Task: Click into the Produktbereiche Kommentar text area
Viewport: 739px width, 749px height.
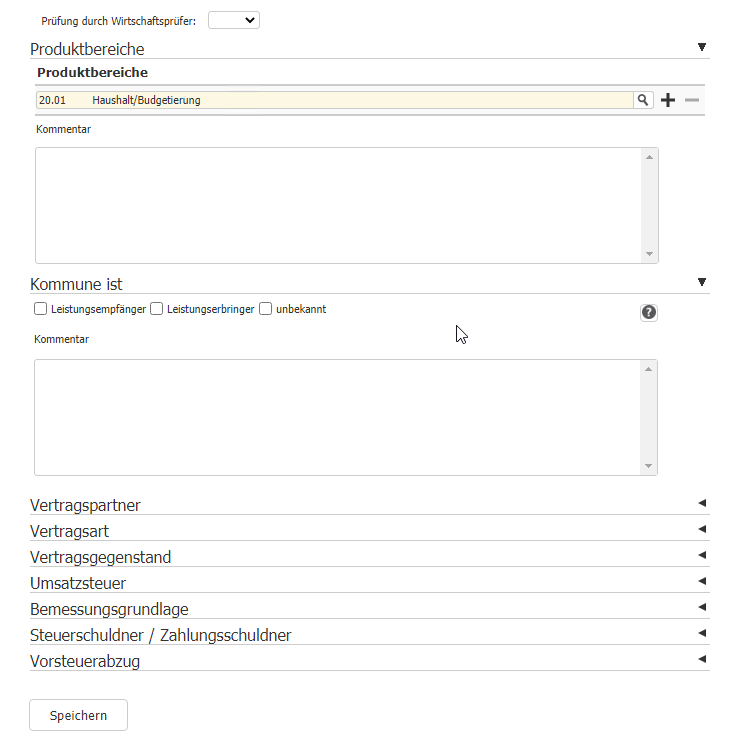Action: point(338,205)
